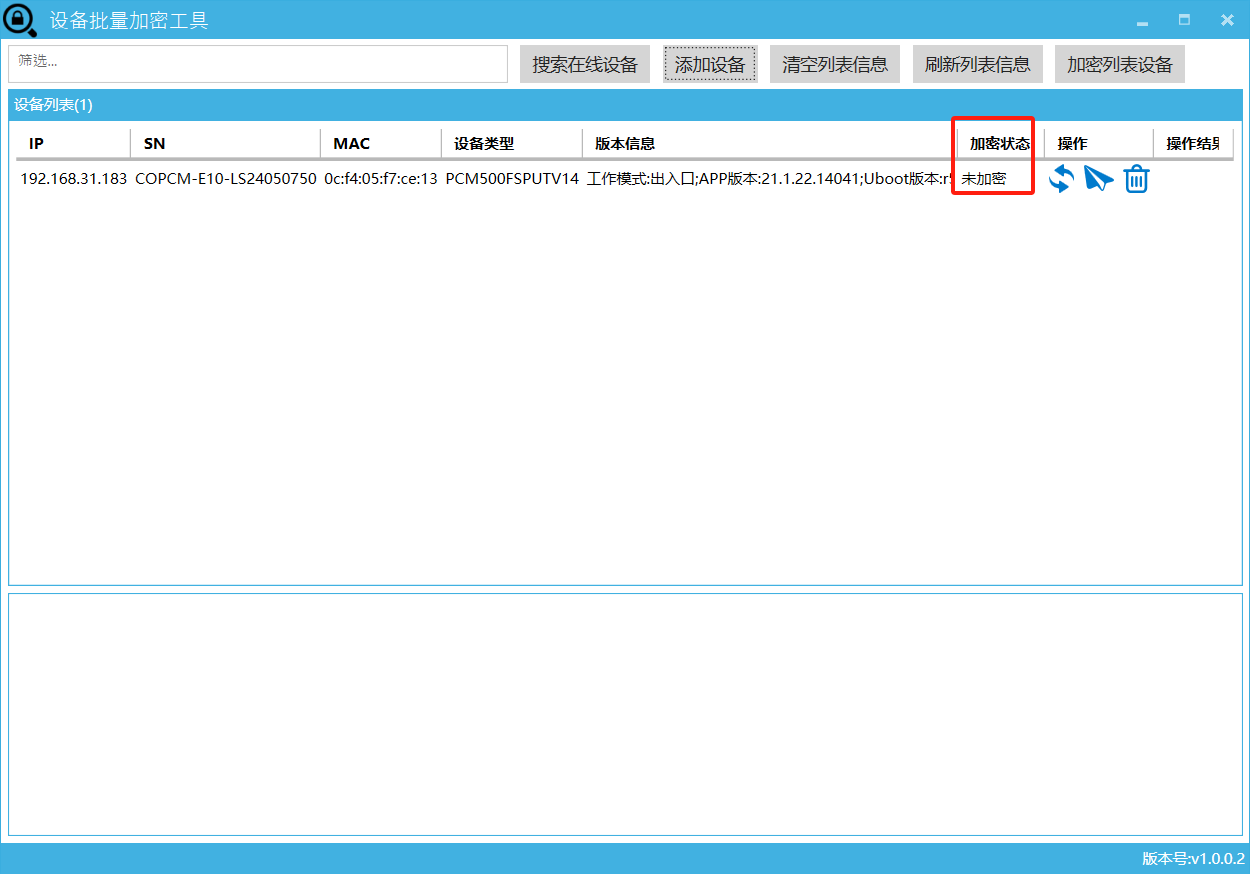Click the 操作结果 column header

click(x=1193, y=144)
